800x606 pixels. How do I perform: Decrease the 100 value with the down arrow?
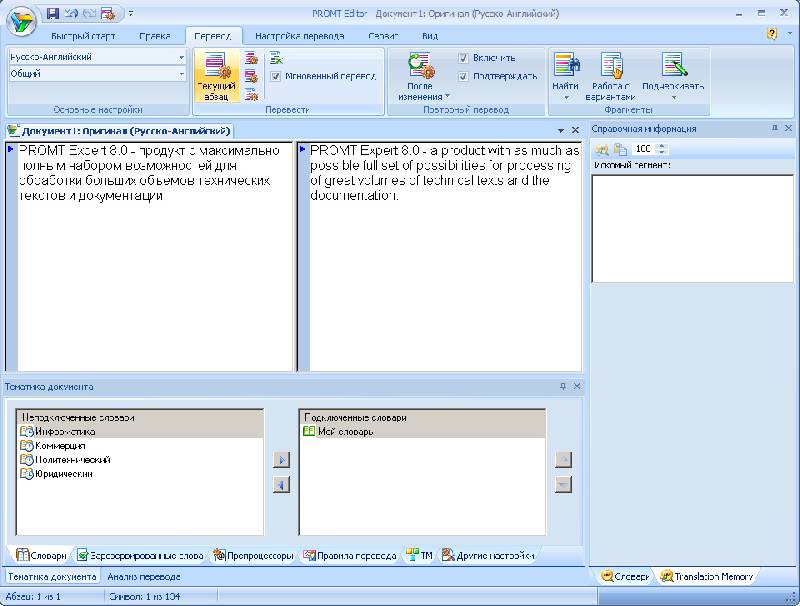coord(662,152)
